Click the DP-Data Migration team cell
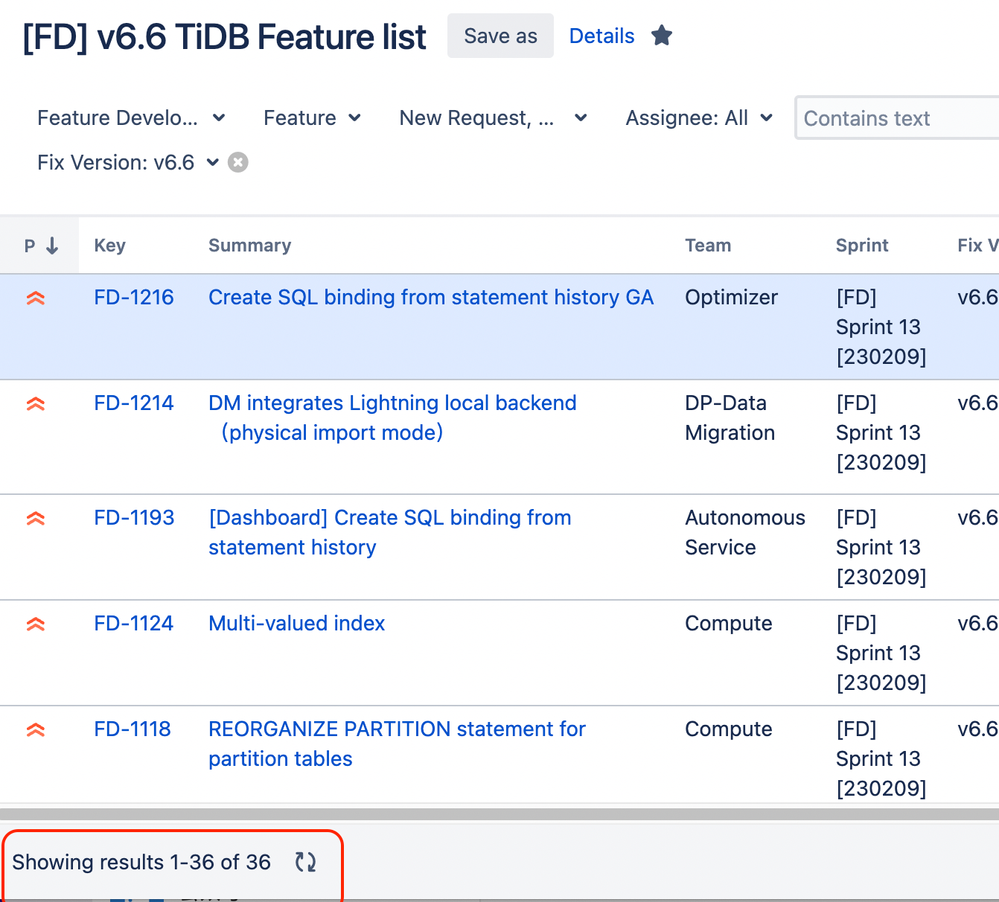The image size is (999, 902). click(x=730, y=418)
